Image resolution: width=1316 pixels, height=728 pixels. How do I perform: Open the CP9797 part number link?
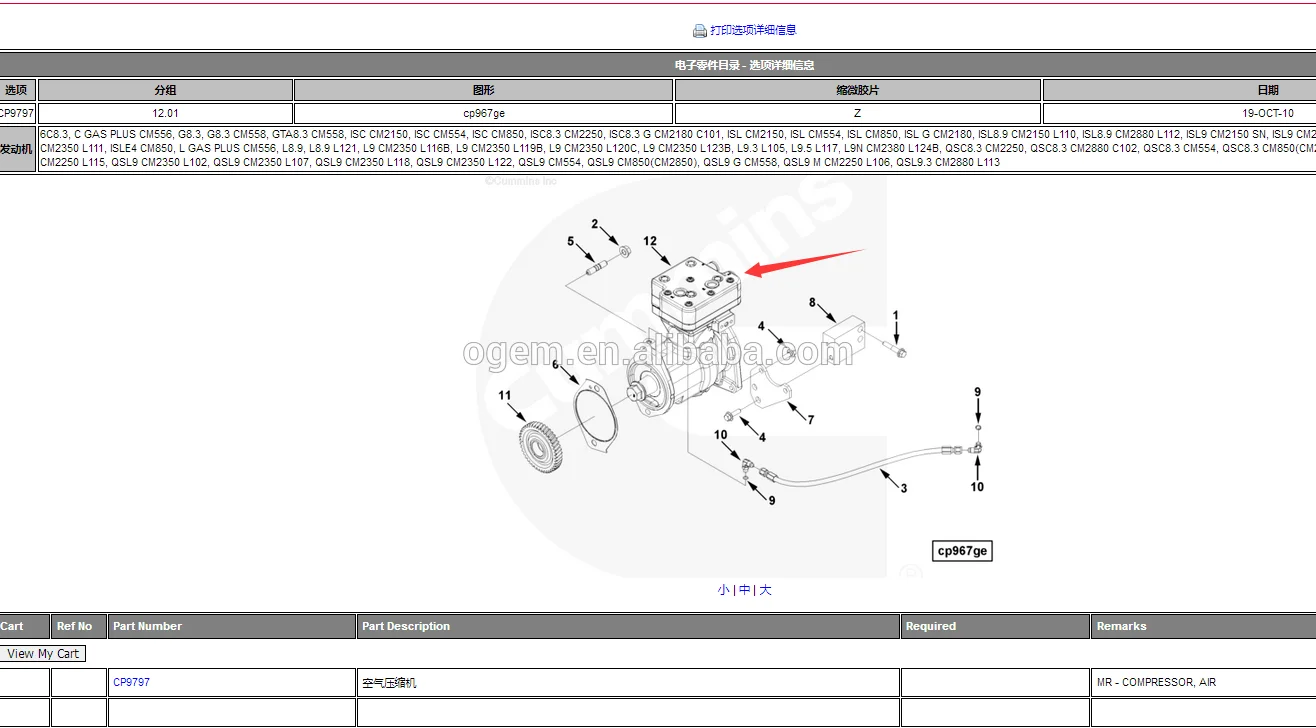pyautogui.click(x=131, y=682)
